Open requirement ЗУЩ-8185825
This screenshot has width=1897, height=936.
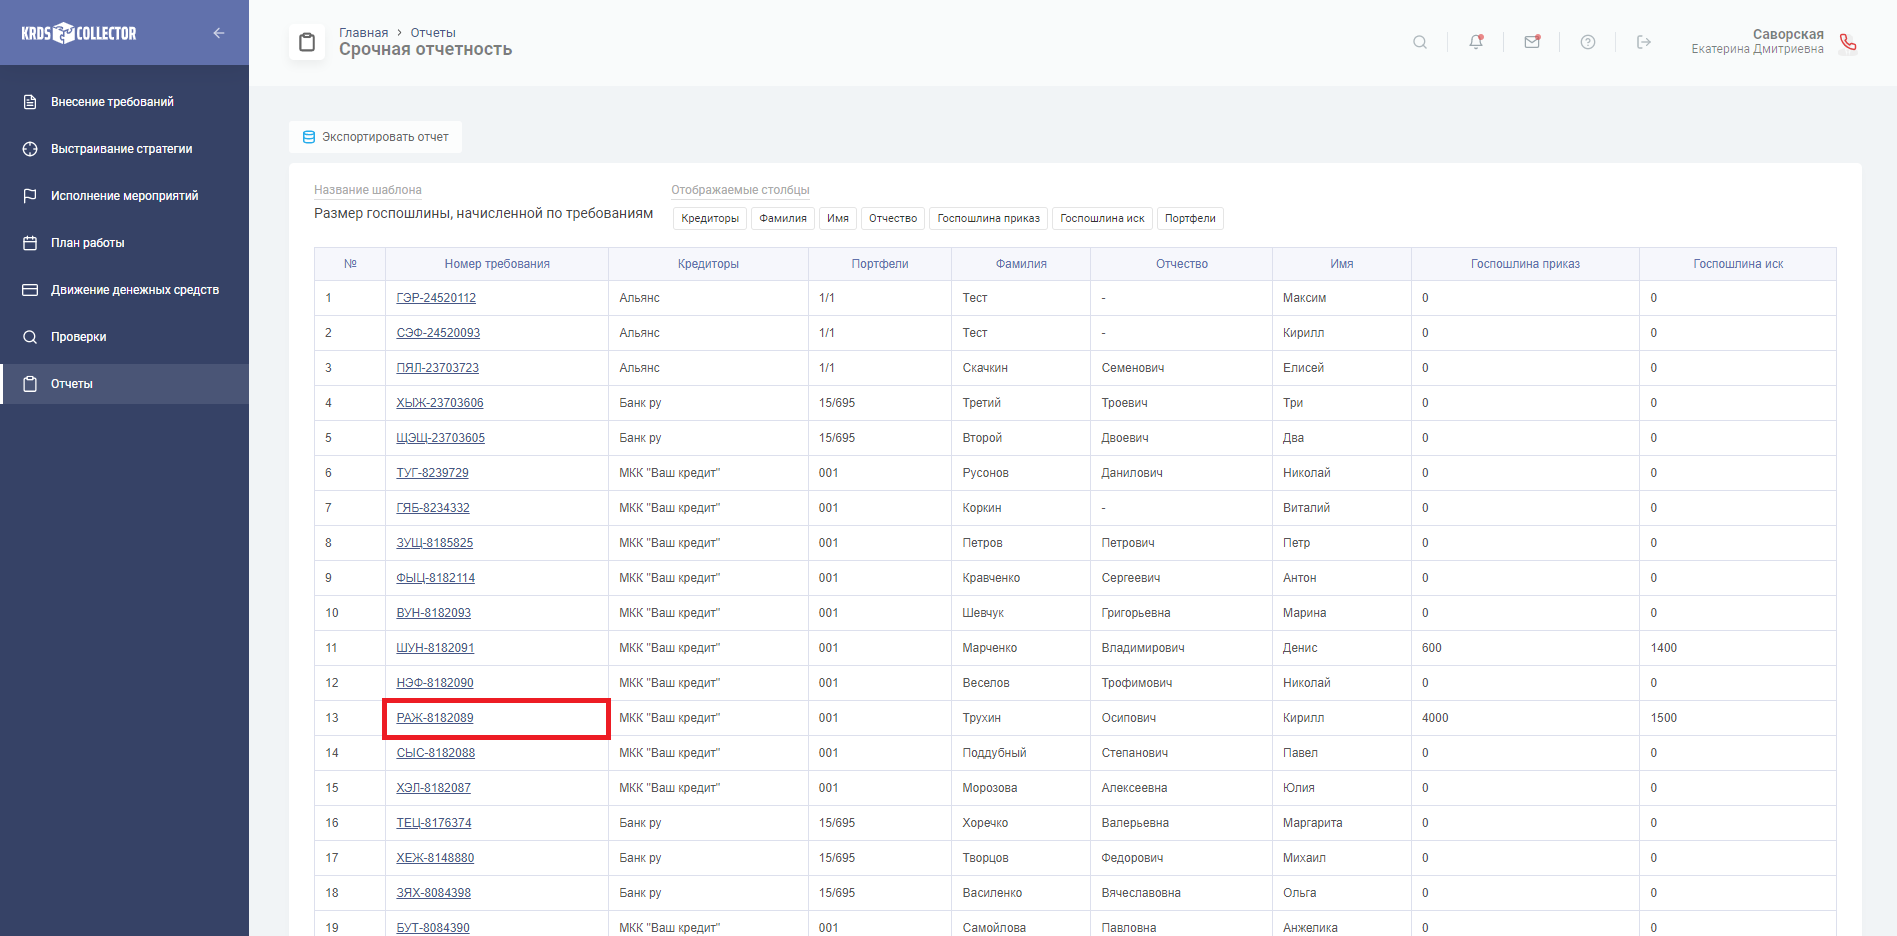(435, 543)
